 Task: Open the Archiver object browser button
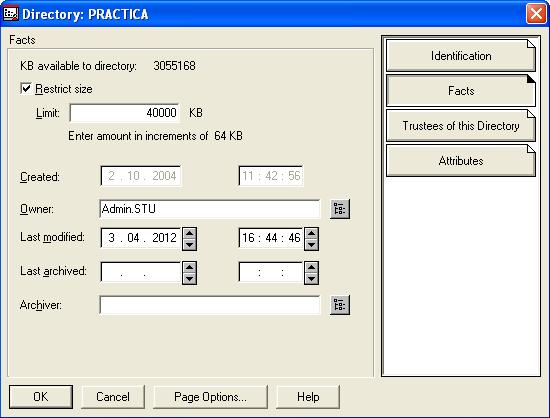coord(340,305)
